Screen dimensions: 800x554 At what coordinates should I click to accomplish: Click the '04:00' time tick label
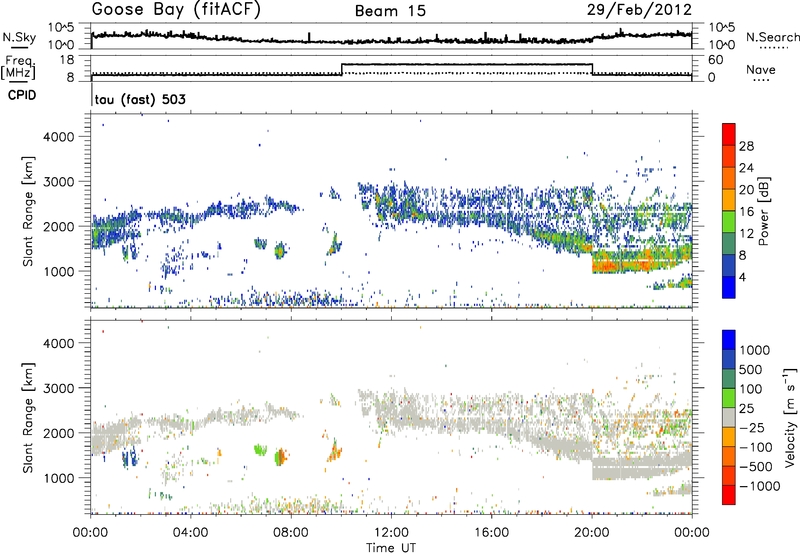(x=190, y=533)
